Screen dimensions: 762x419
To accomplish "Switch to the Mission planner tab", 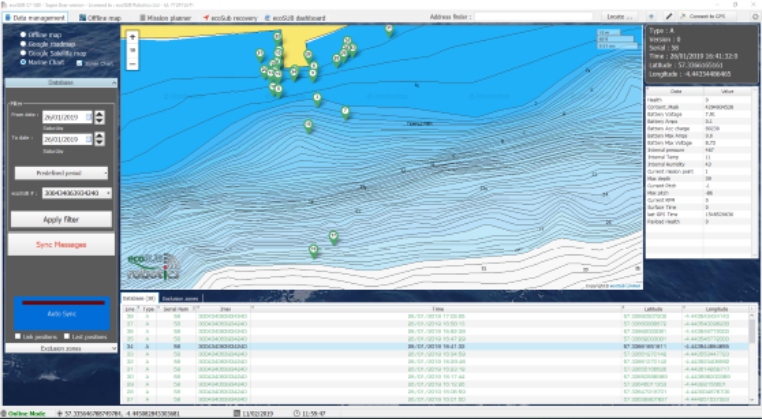I will [x=167, y=18].
